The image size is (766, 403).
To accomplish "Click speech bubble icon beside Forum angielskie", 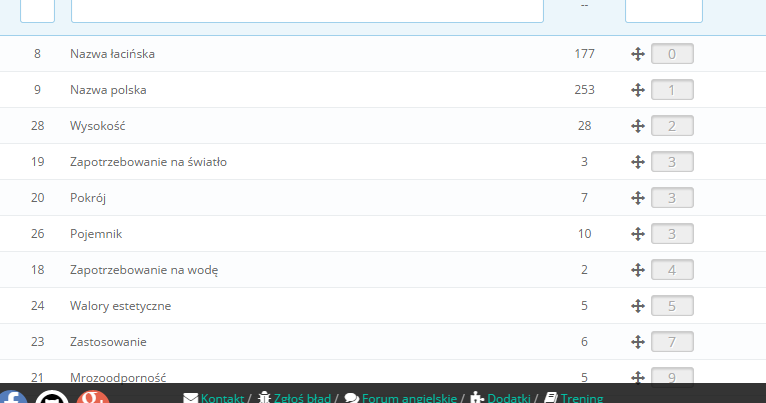I will coord(352,398).
